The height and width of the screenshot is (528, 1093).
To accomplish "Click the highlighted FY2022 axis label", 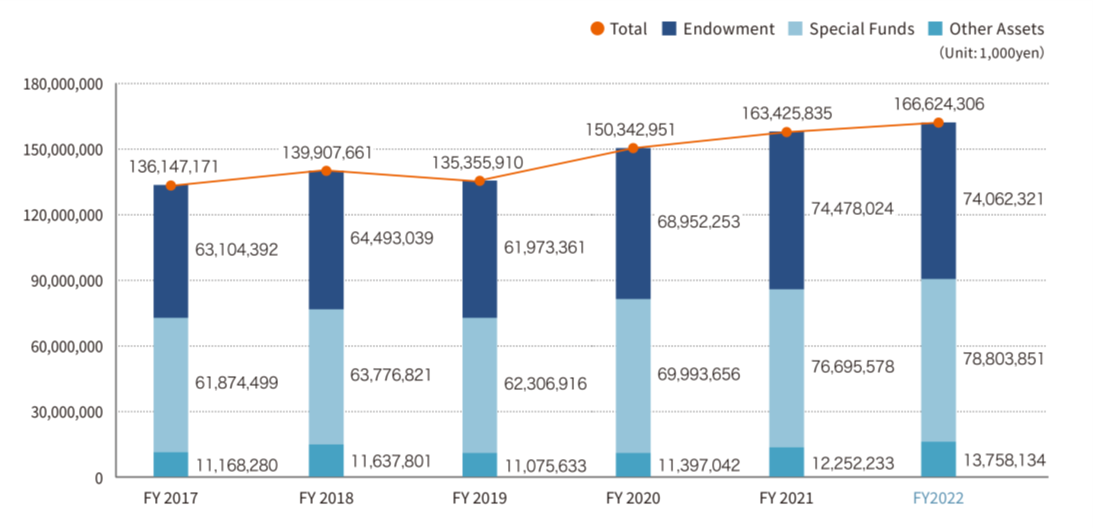I will coord(938,499).
